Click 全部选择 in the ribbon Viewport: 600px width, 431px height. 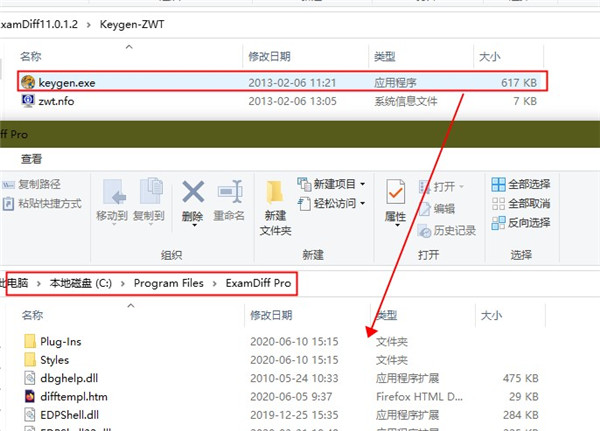tap(521, 184)
